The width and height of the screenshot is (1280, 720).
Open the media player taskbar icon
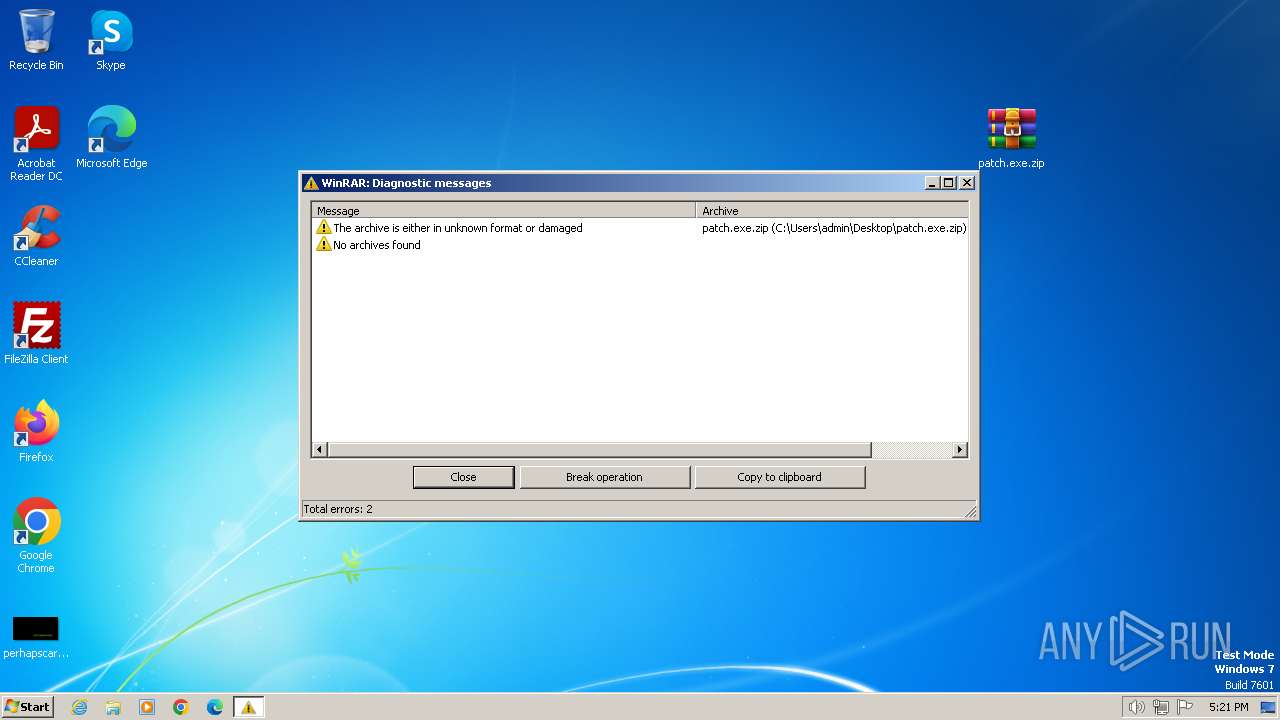[x=147, y=707]
